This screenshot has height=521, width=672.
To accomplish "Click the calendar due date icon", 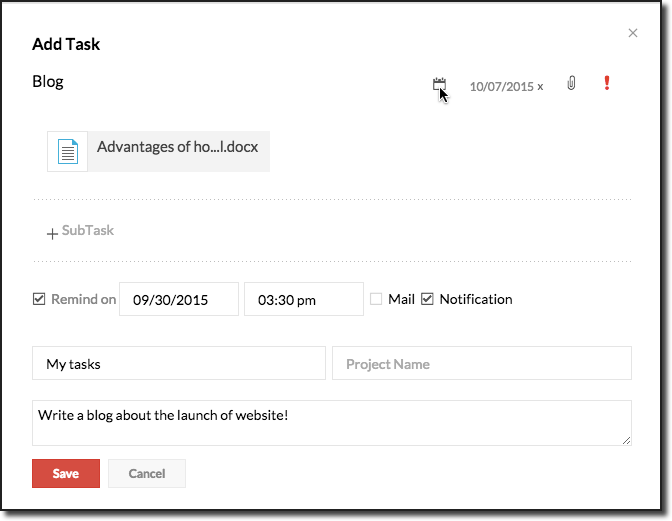I will [438, 85].
